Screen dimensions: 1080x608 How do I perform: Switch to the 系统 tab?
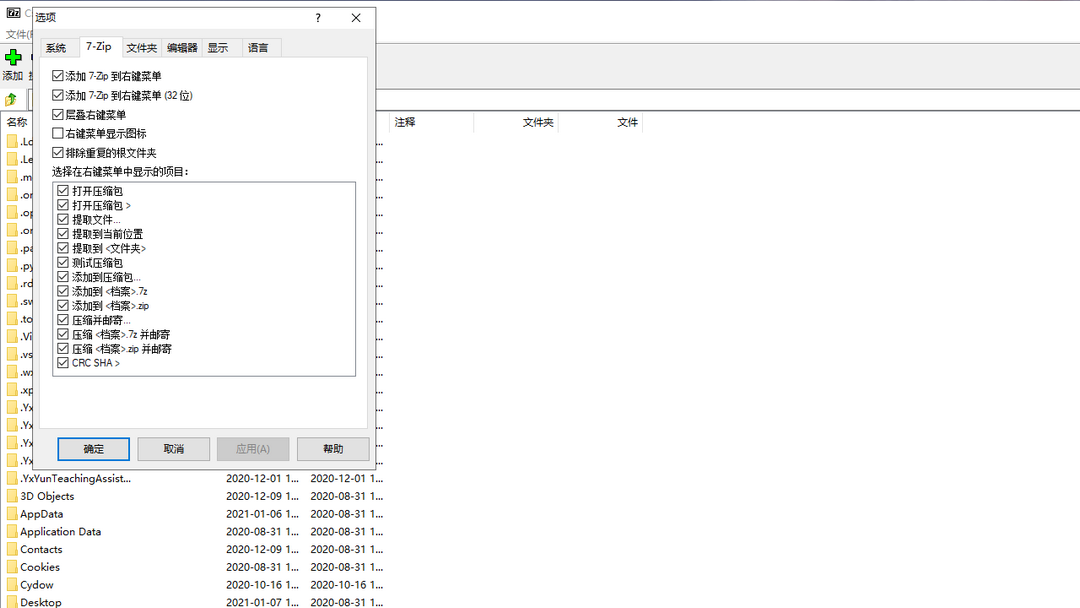[x=56, y=48]
